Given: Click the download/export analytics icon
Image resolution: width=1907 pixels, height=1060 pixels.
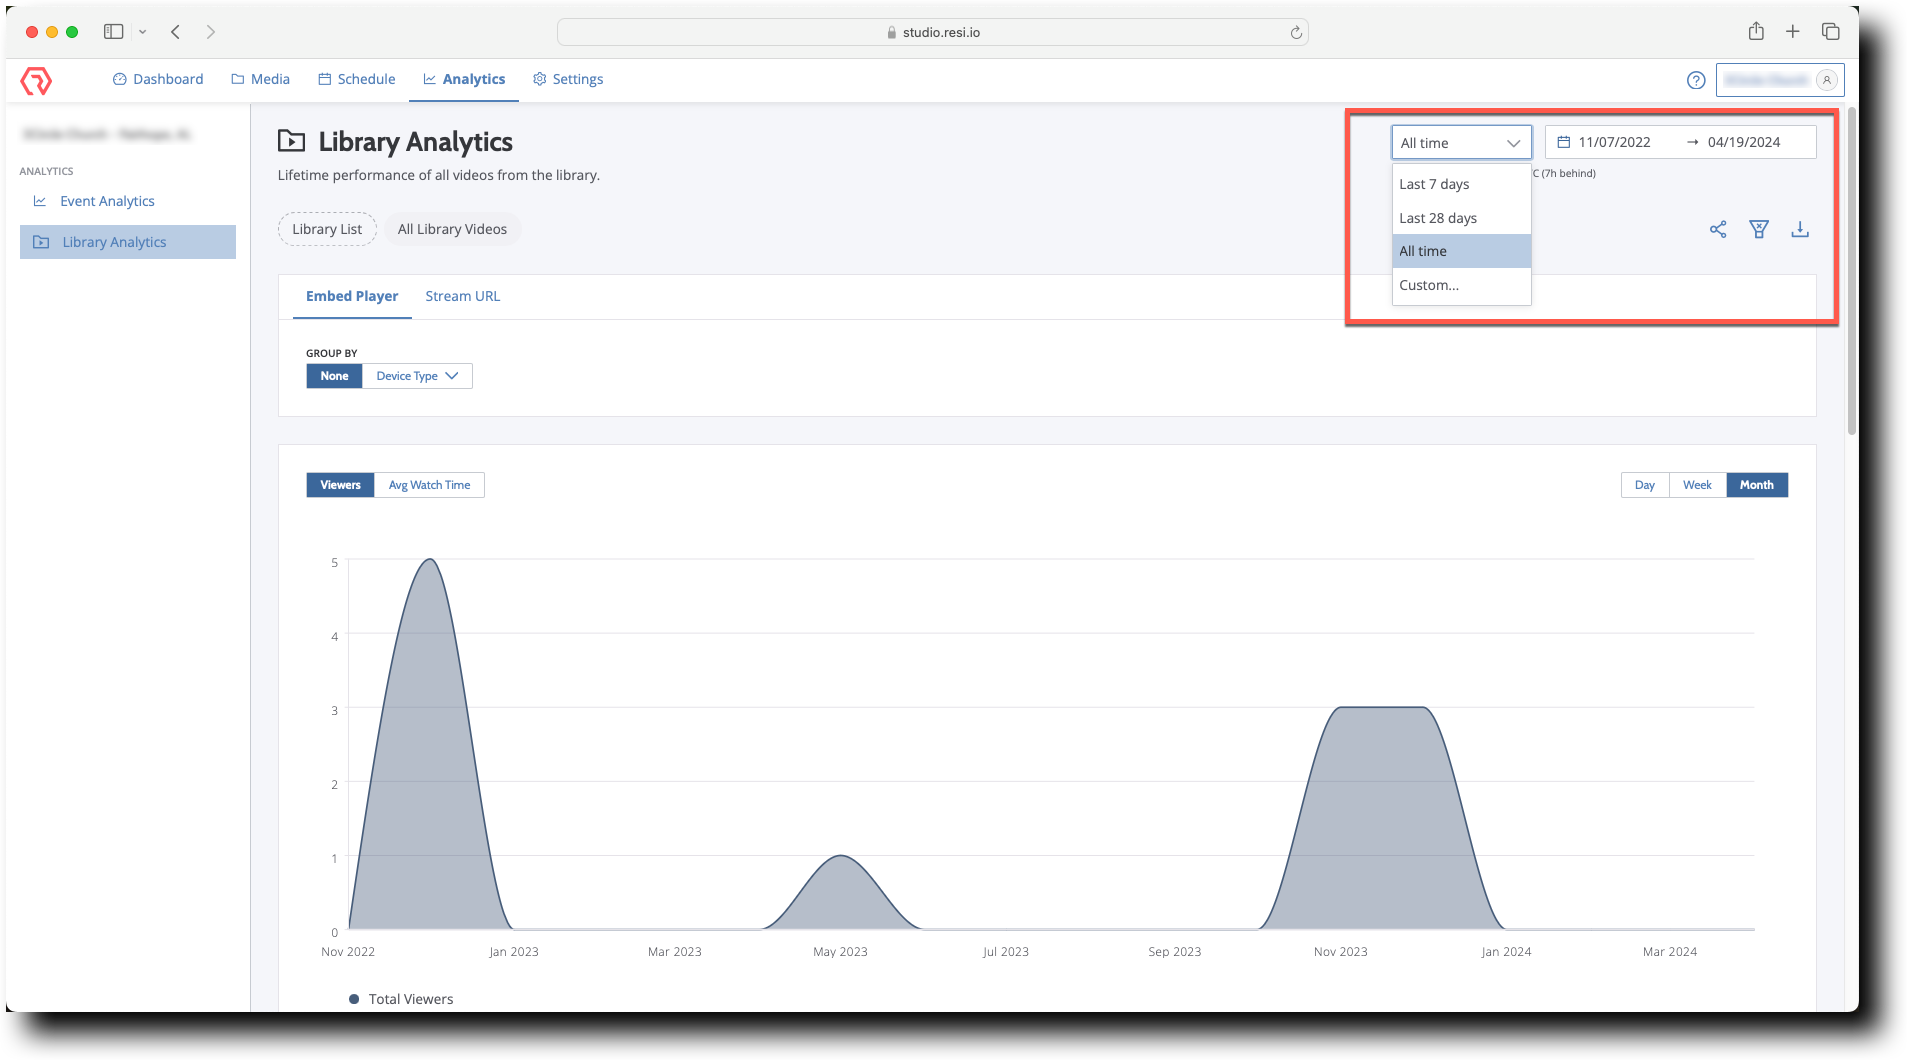Looking at the screenshot, I should (x=1800, y=229).
